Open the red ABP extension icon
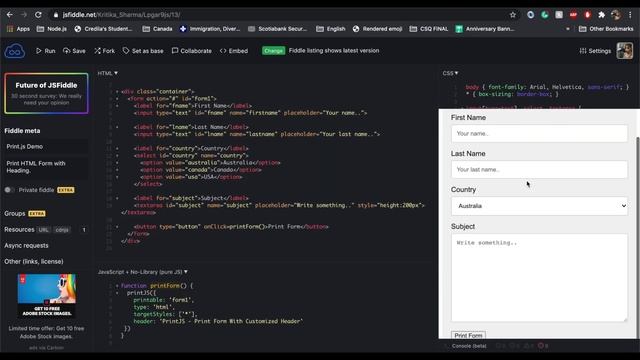The height and width of the screenshot is (360, 640). point(573,15)
